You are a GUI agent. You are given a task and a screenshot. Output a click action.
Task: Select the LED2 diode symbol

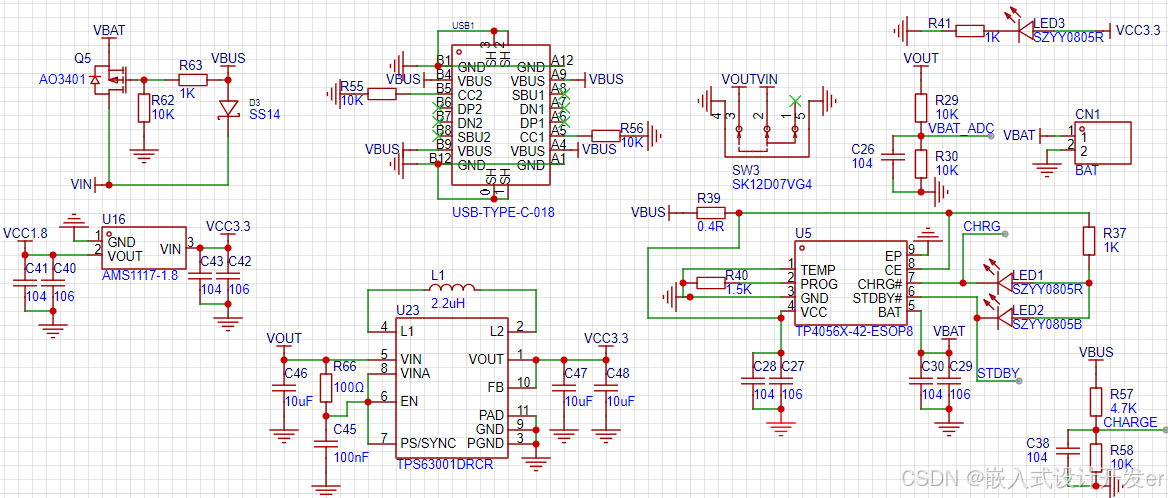[x=1005, y=316]
